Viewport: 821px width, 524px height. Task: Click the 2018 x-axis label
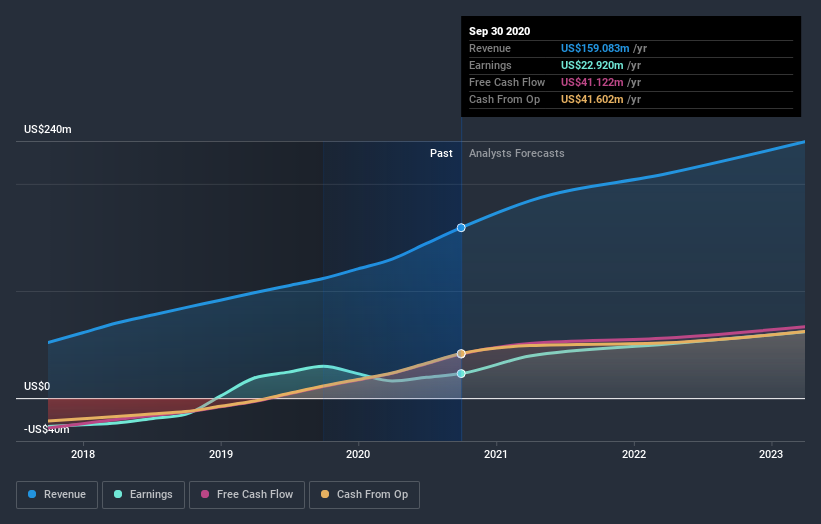coord(83,454)
